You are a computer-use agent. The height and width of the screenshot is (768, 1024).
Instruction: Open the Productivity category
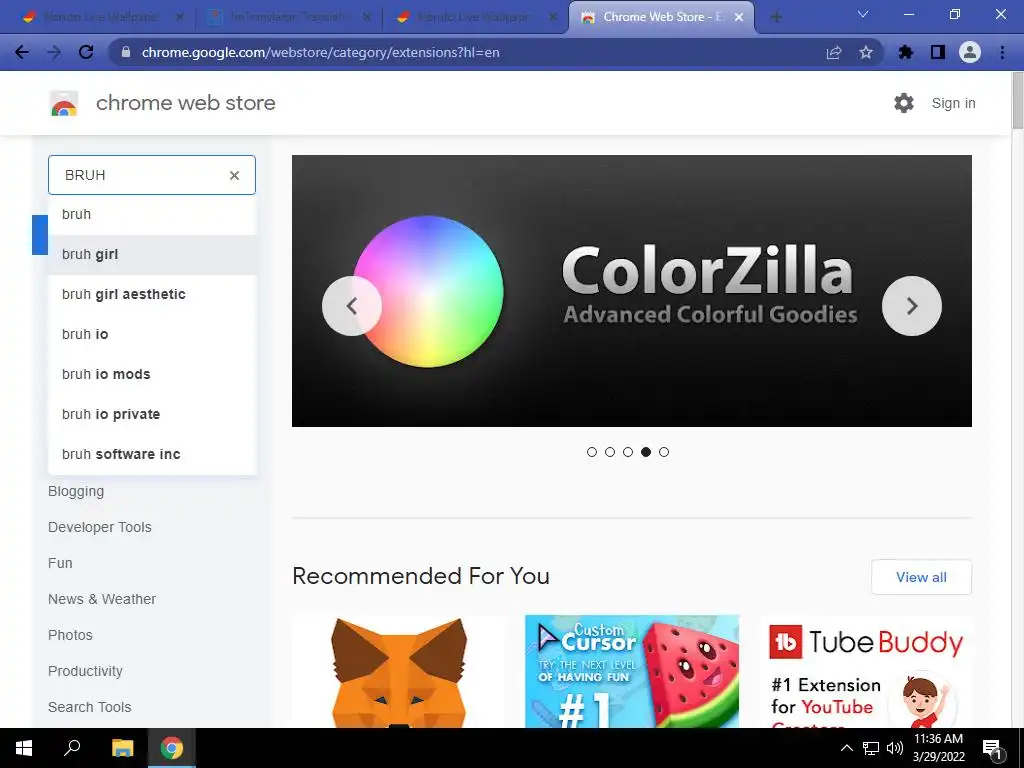click(x=85, y=671)
